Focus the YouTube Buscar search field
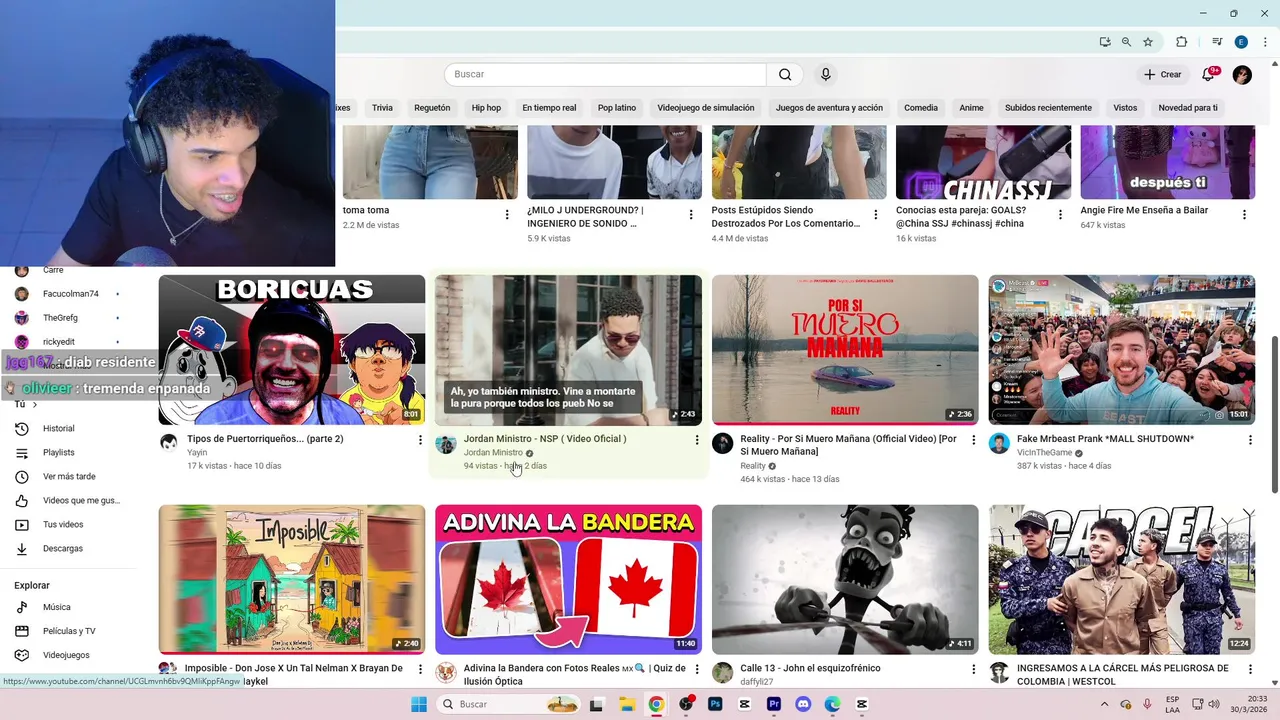The image size is (1280, 720). 605,74
